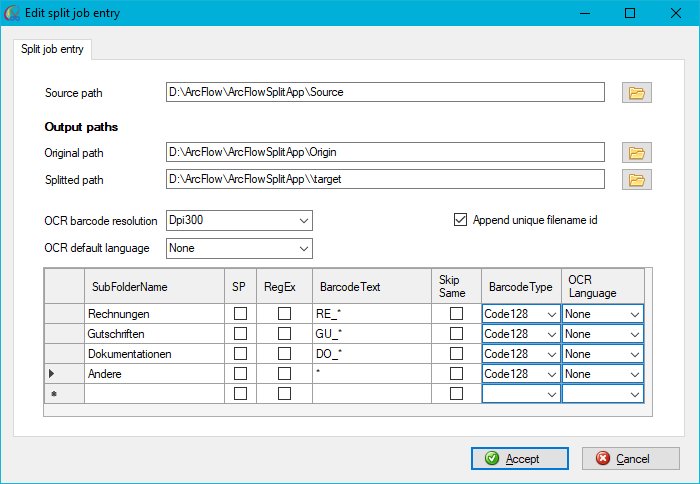Click the Splitted path input field
This screenshot has height=484, width=700.
tap(385, 179)
